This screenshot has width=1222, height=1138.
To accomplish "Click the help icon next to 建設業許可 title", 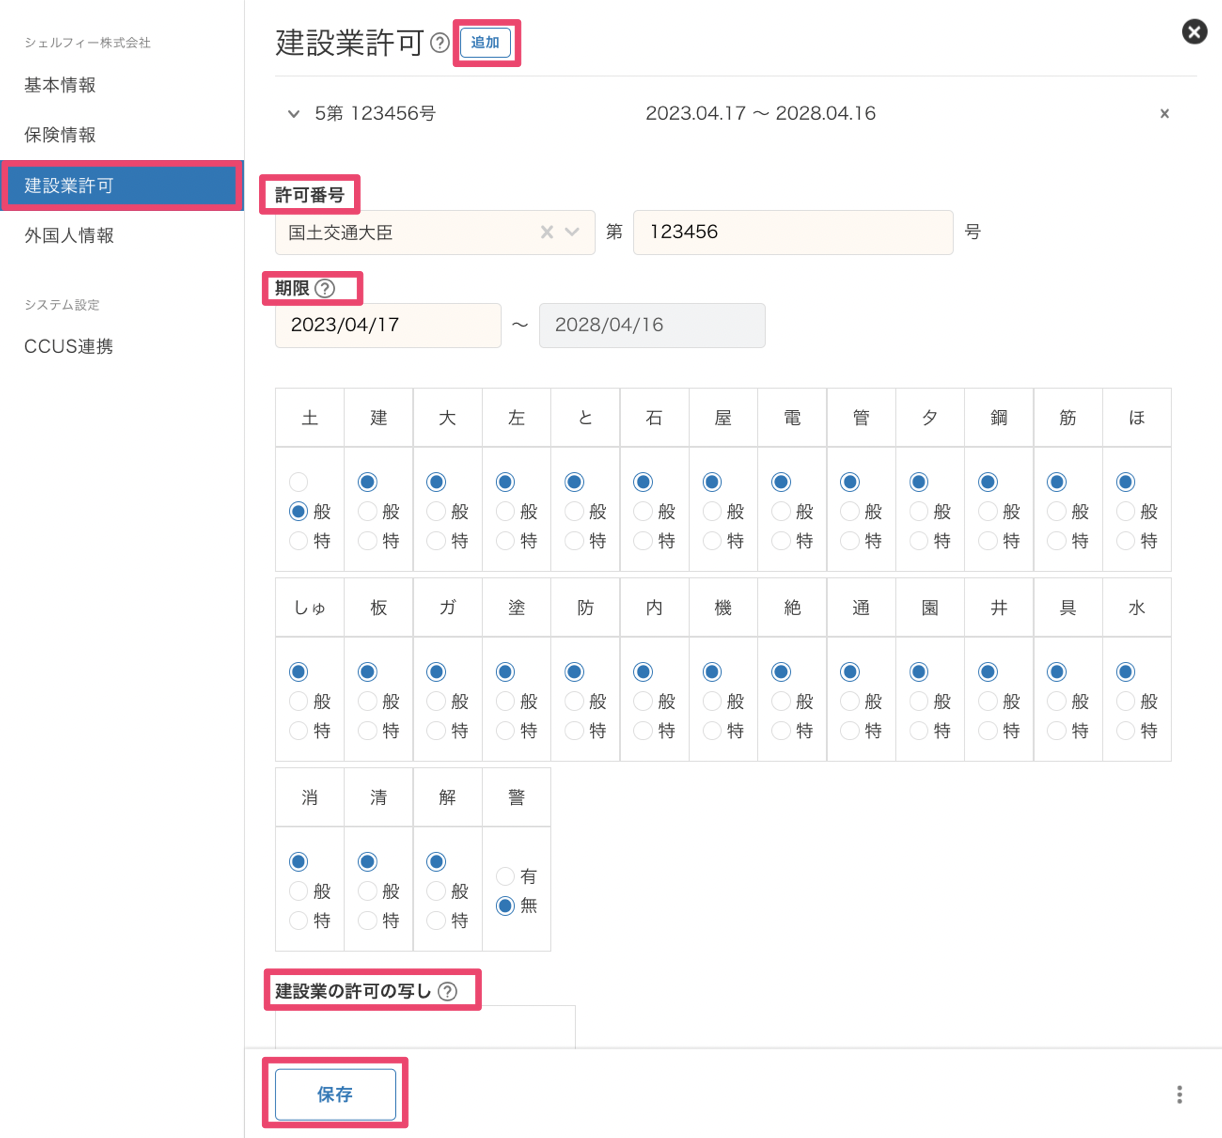I will point(440,41).
